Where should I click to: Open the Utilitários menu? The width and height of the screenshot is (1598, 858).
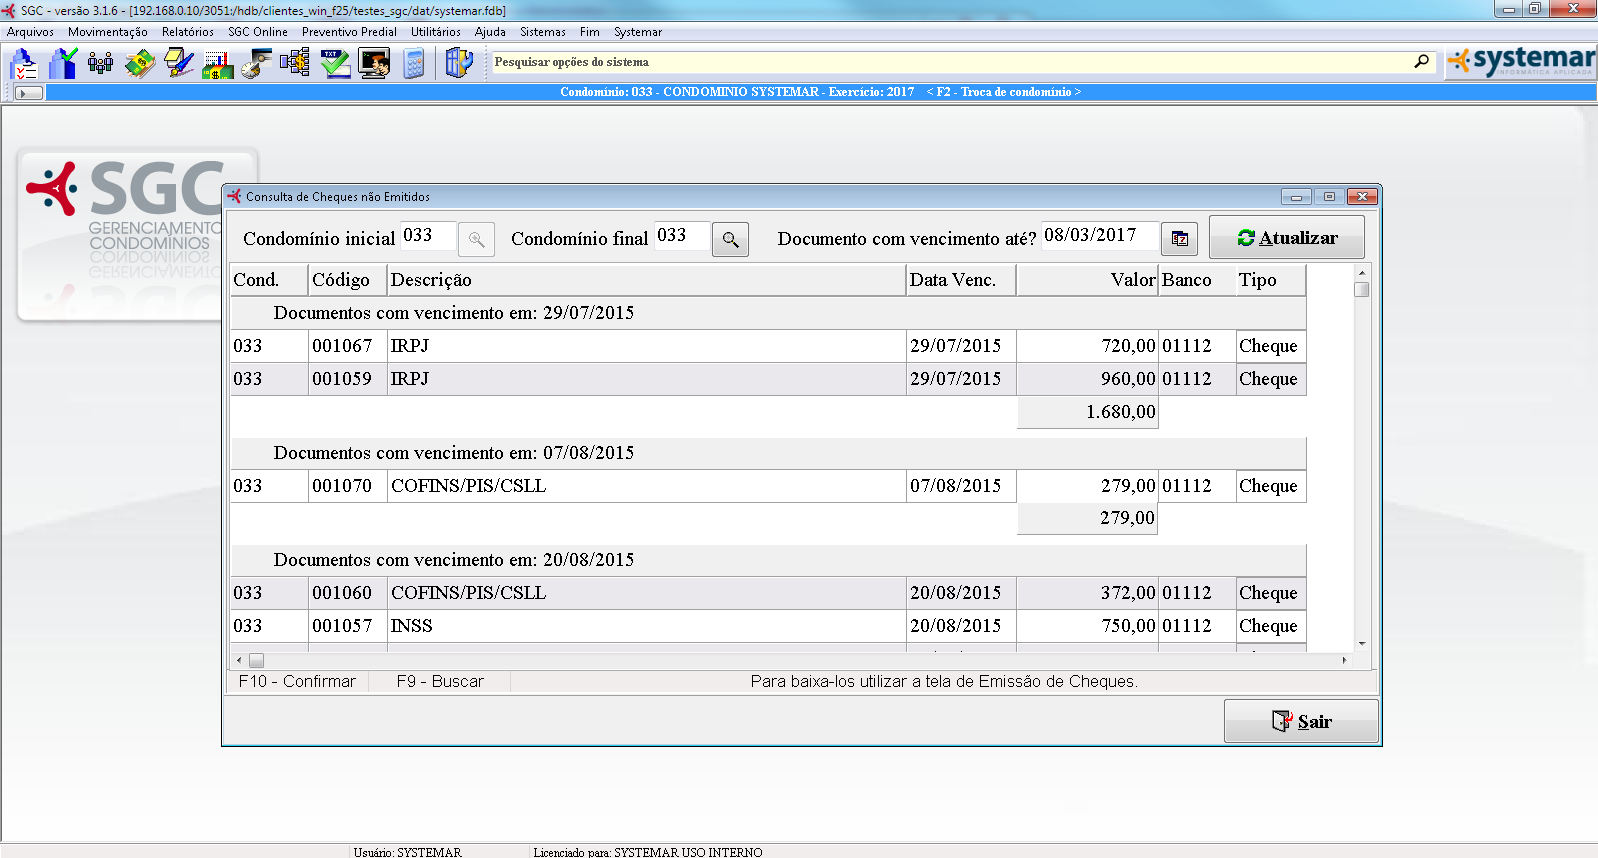pyautogui.click(x=435, y=32)
